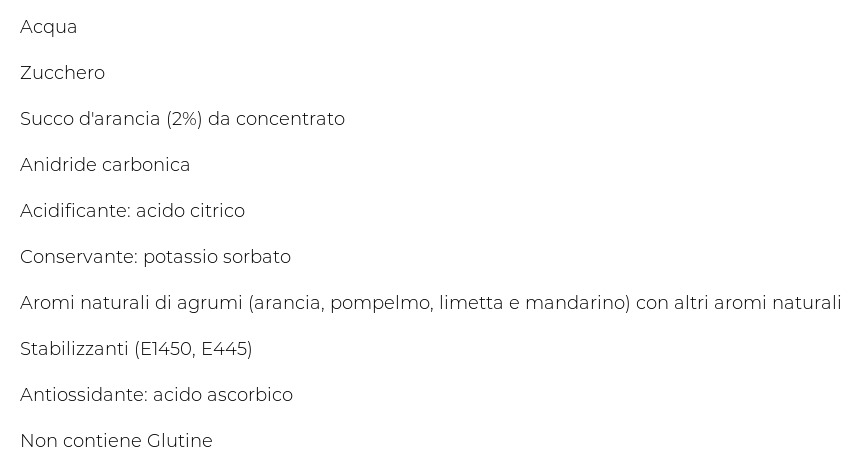
Task: Click the Non contiene Glutine line
Action: coord(116,441)
